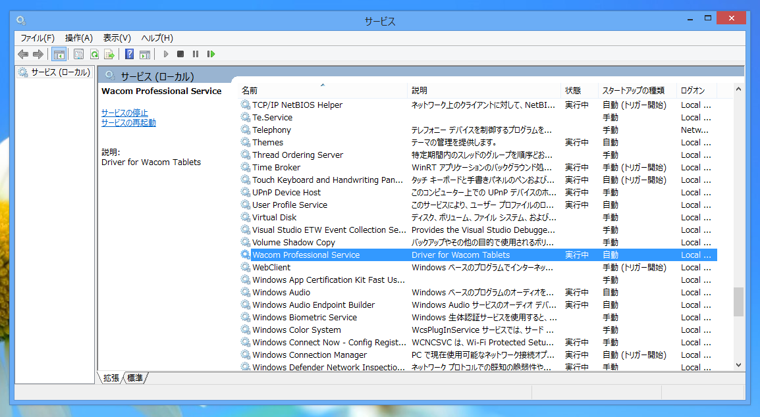Select サービス (ローカル) in the left tree
760x417 pixels.
[61, 73]
